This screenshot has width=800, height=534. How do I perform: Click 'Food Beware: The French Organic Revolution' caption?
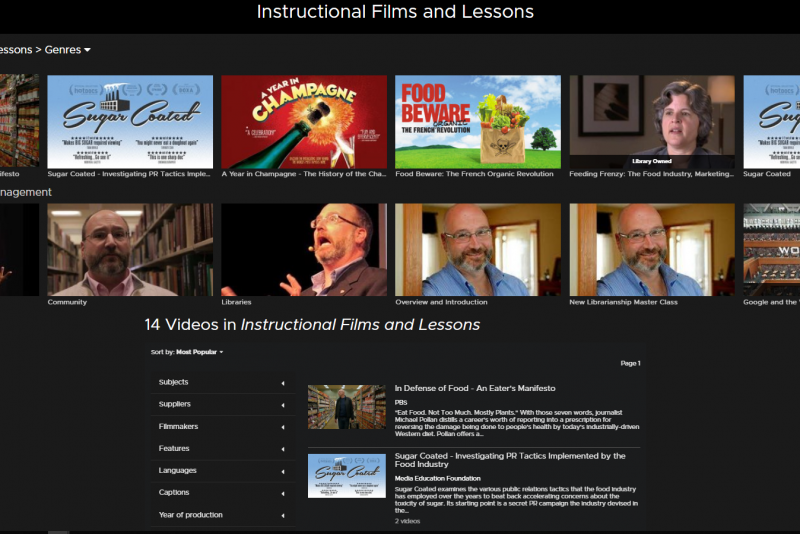pos(474,174)
